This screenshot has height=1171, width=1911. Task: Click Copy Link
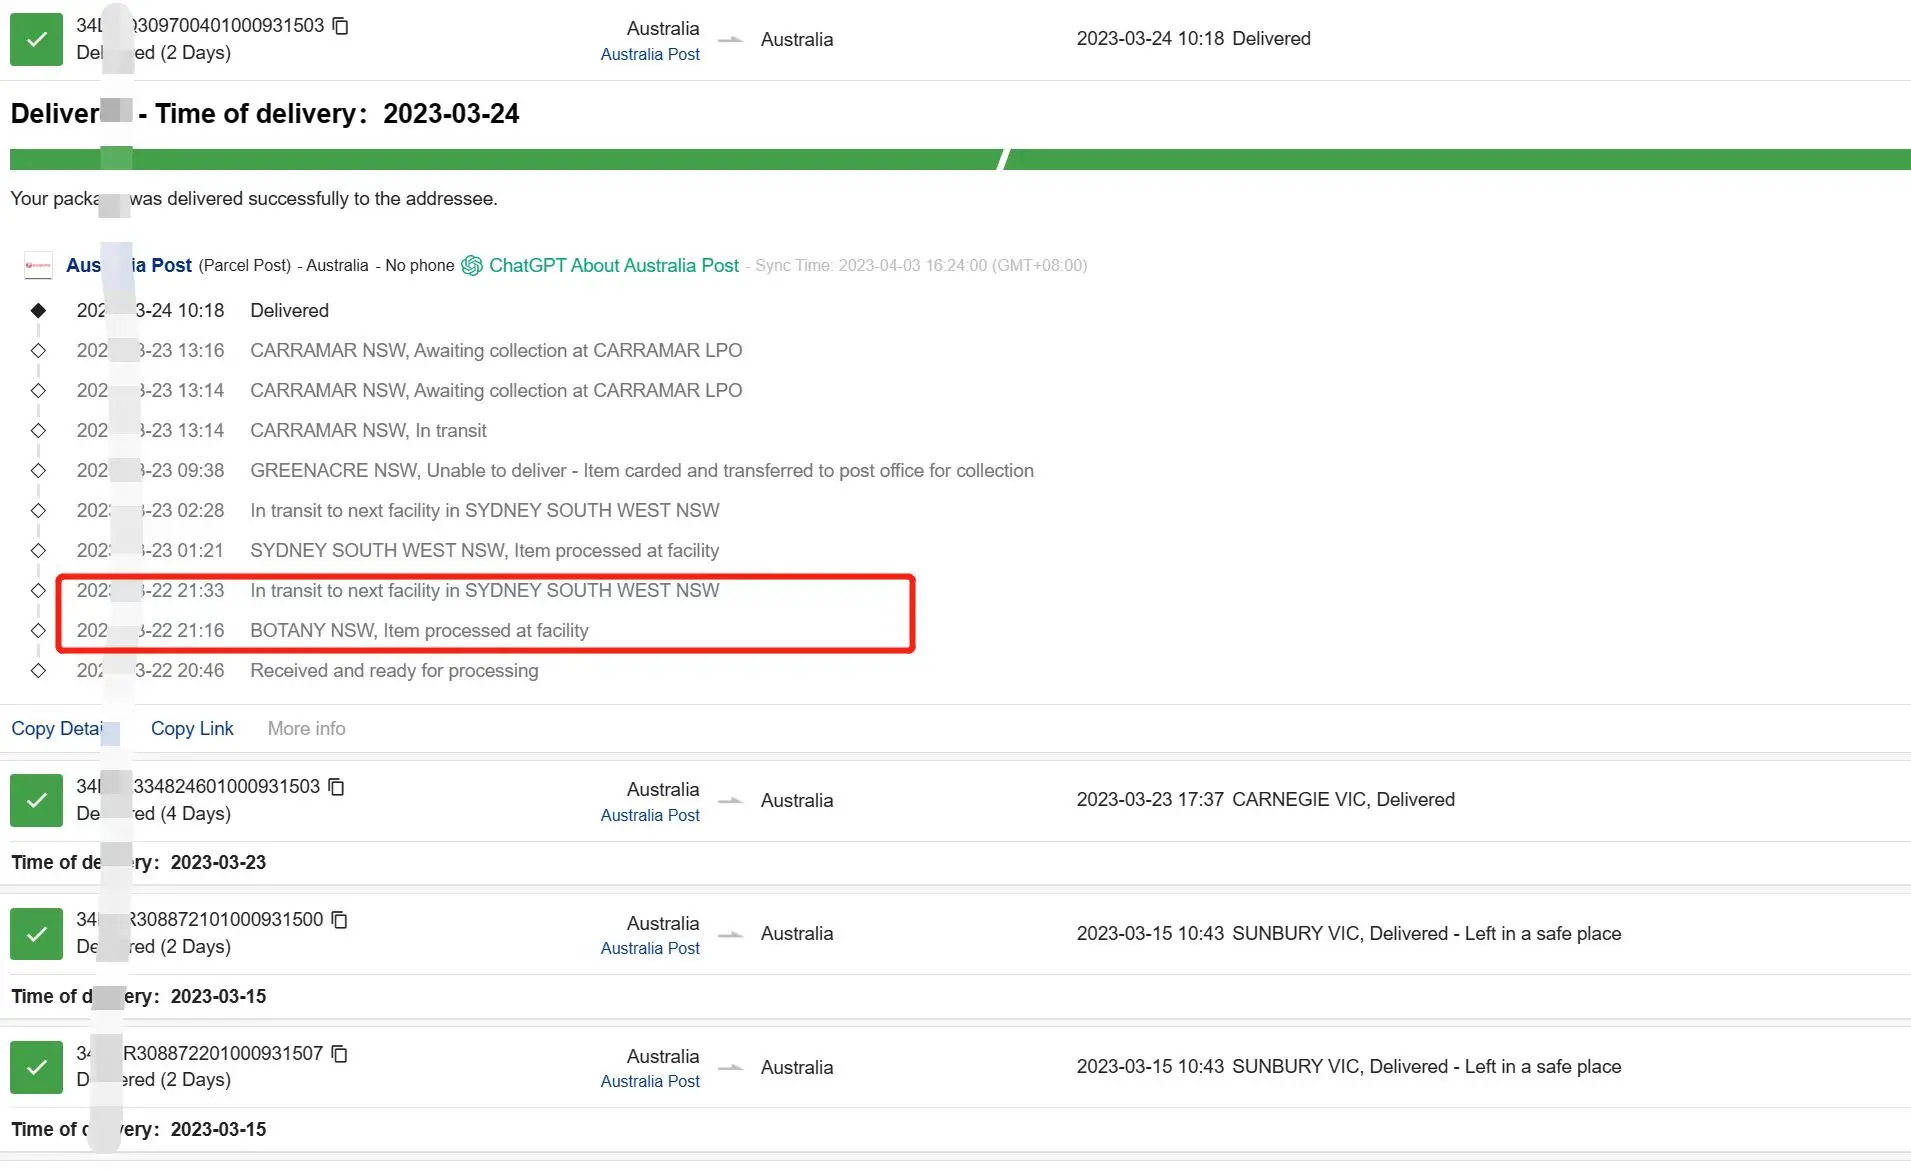pyautogui.click(x=192, y=729)
